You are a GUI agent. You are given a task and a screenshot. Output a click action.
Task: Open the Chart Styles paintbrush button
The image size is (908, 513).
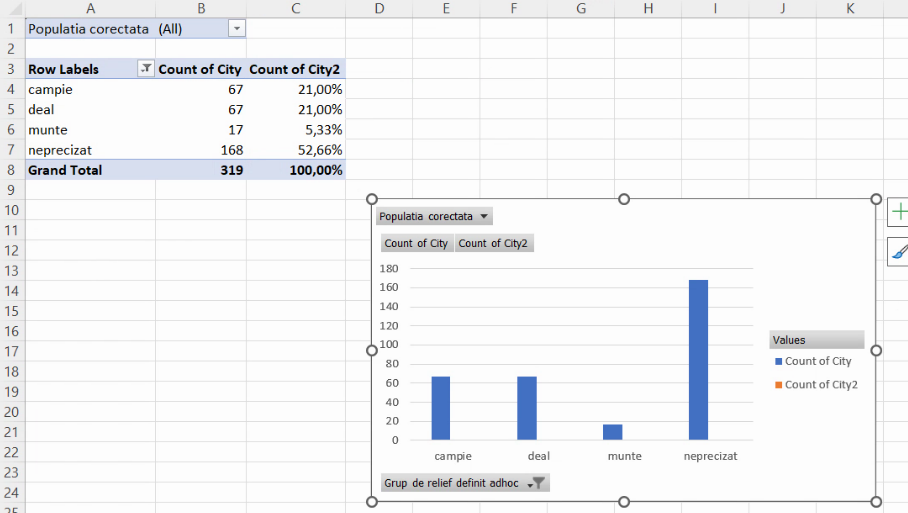898,252
